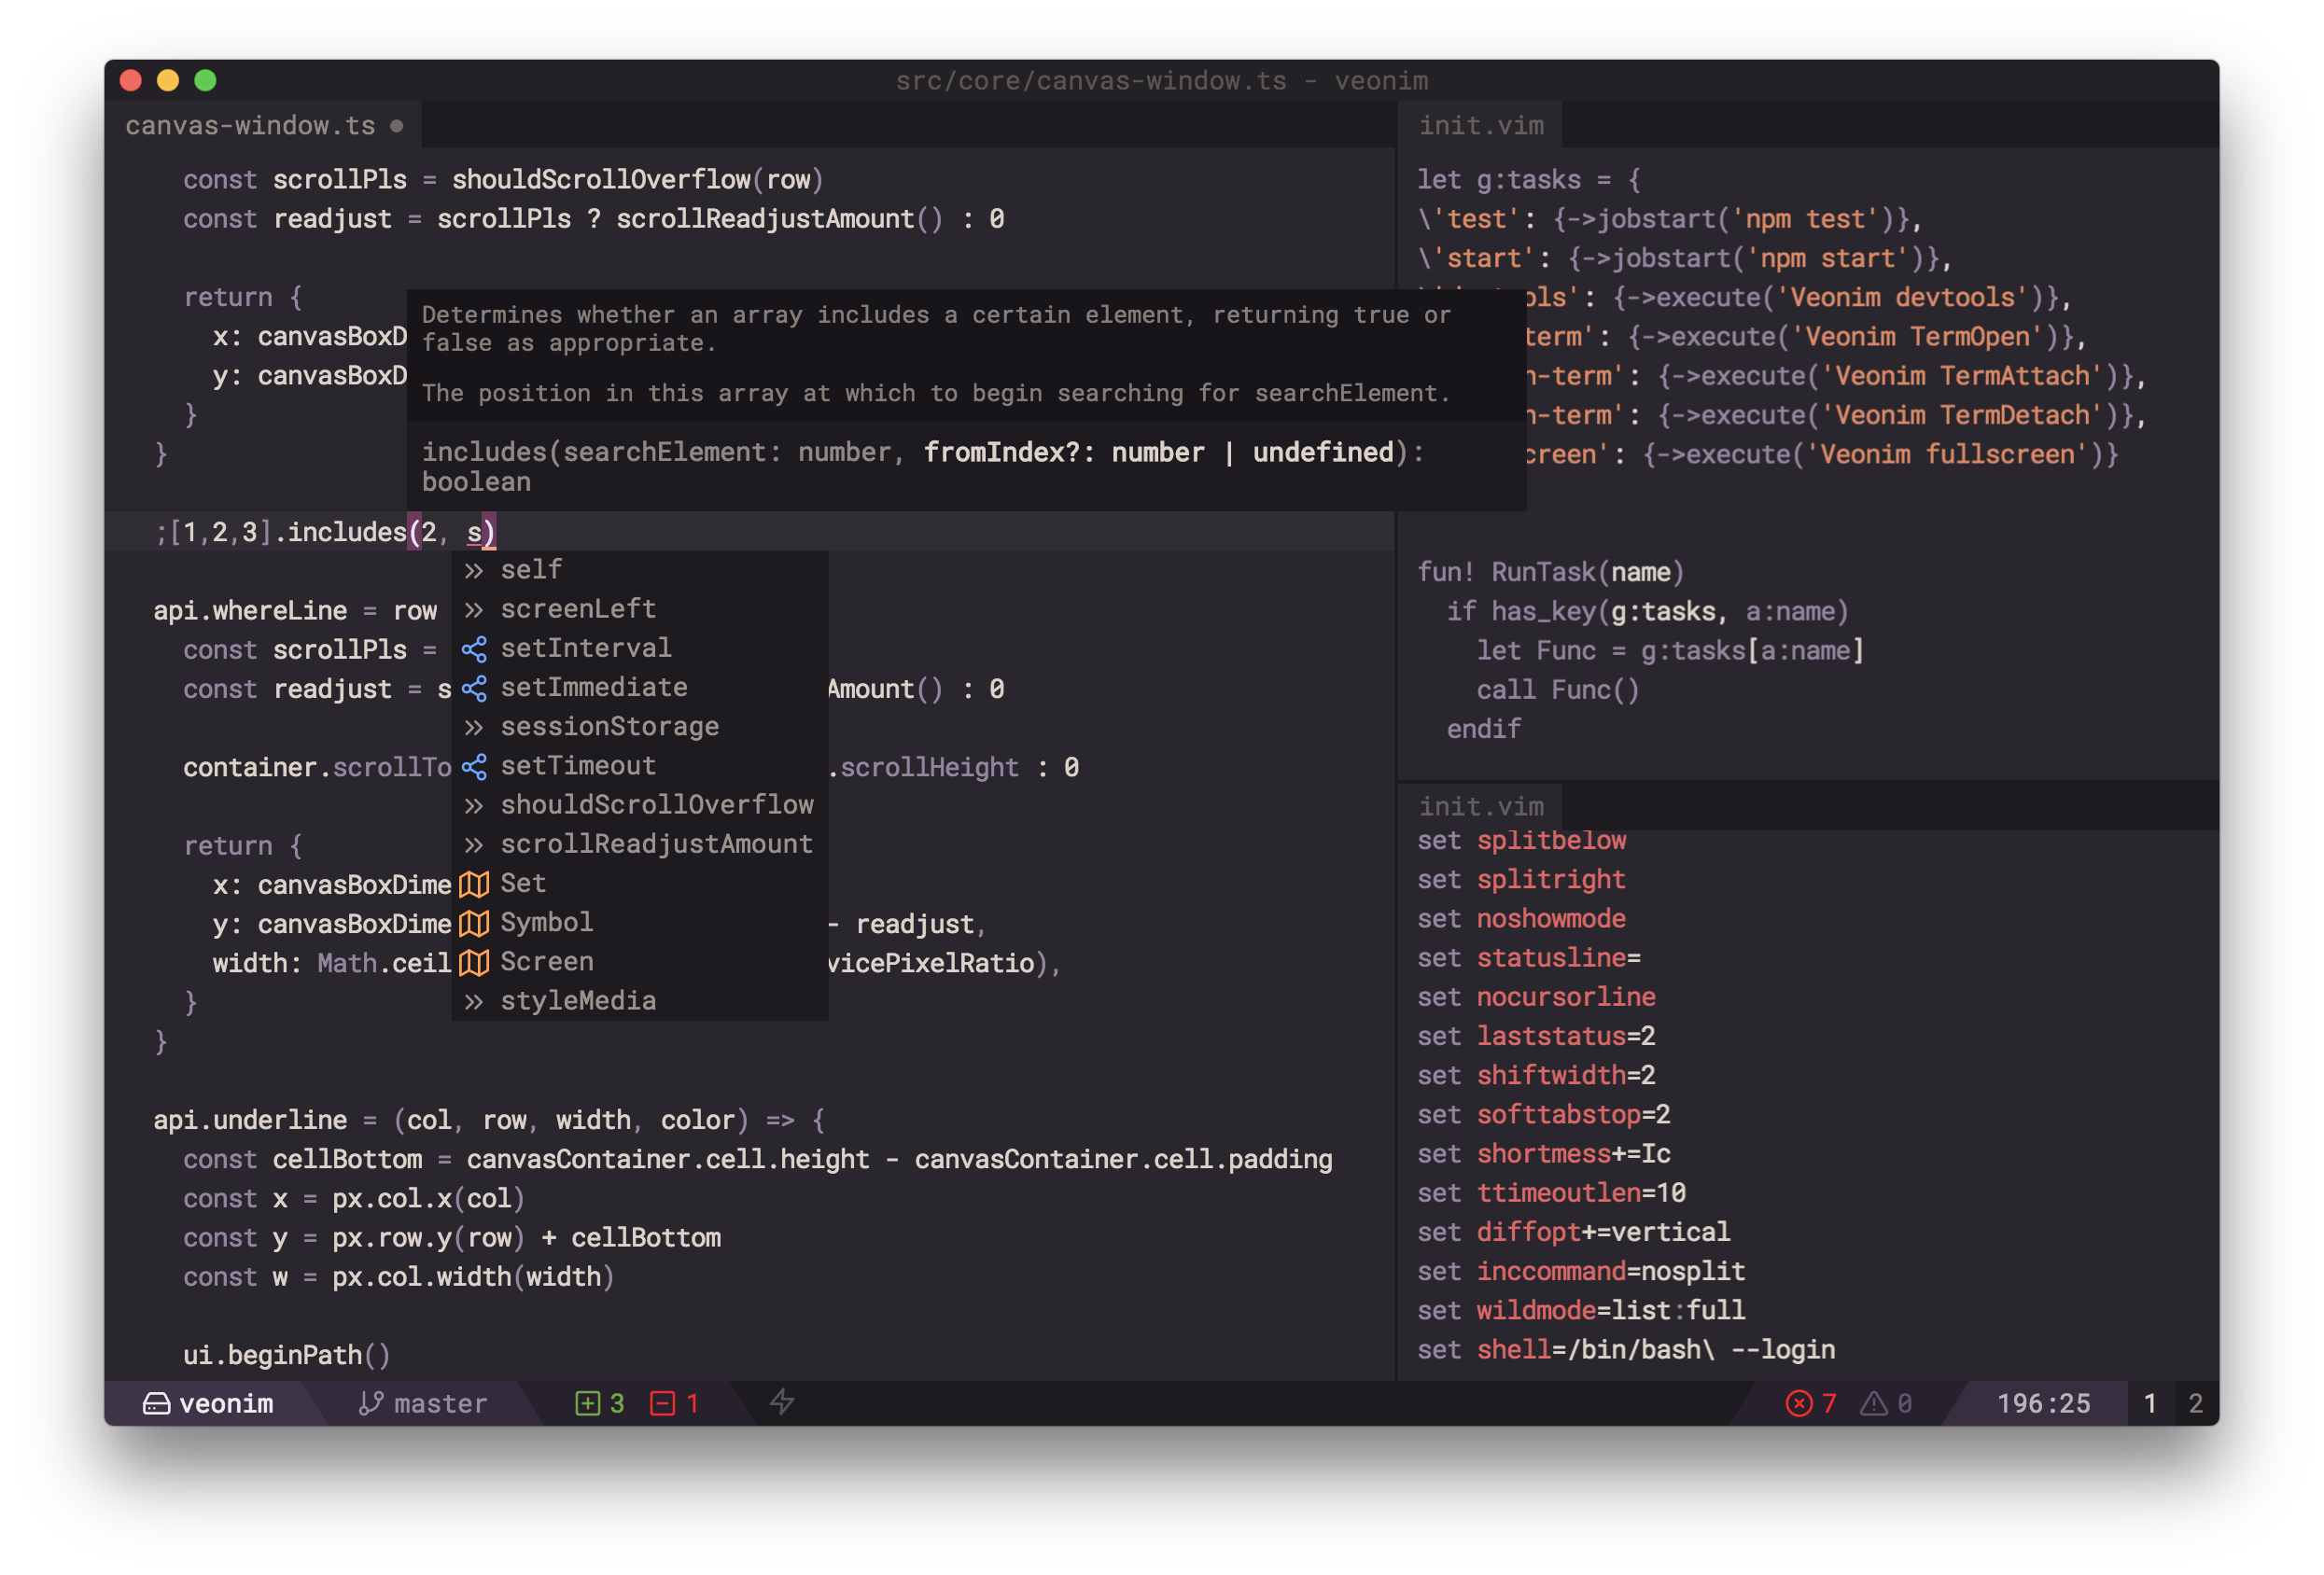Viewport: 2324px width, 1575px height.
Task: Switch to tab number 2 in statusbar
Action: point(2195,1404)
